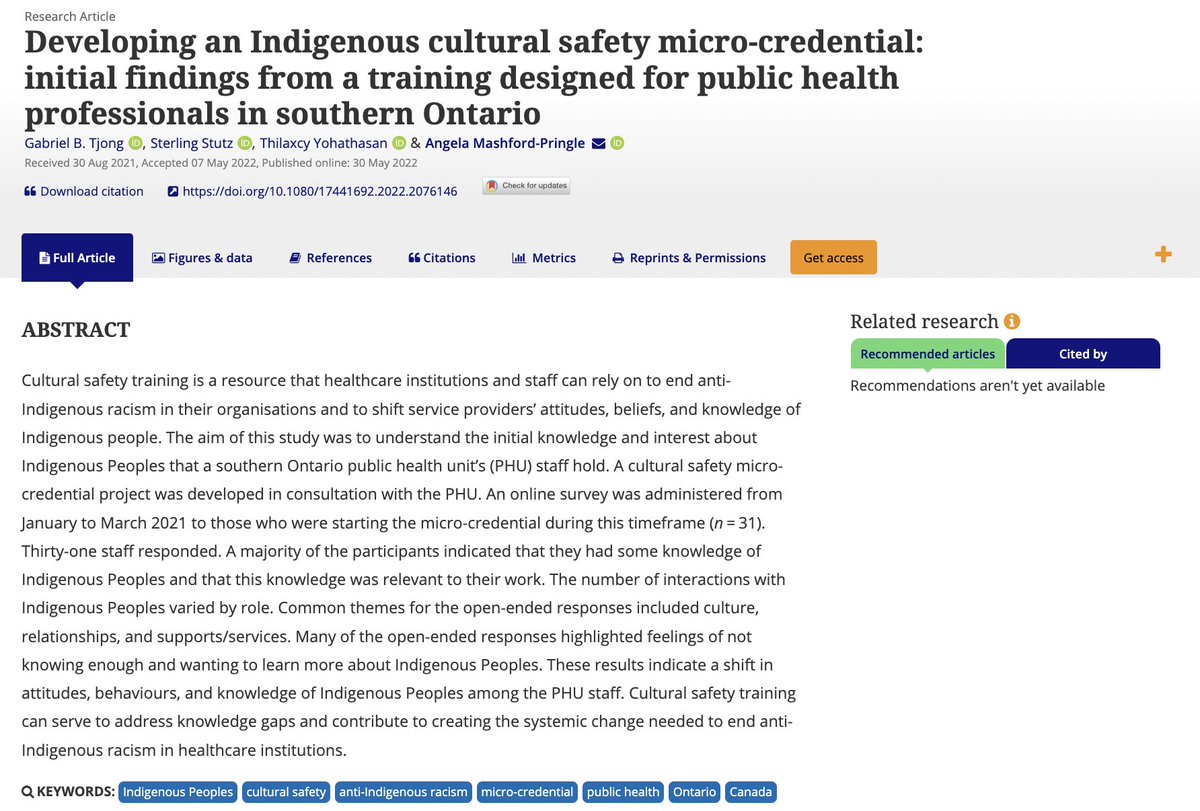Click the Related research heading

[x=924, y=321]
